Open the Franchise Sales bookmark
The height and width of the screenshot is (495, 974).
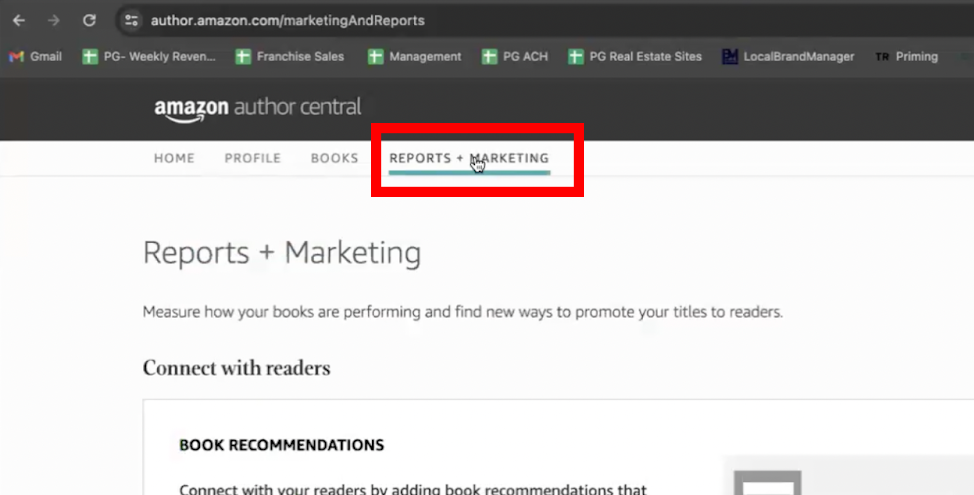[290, 57]
